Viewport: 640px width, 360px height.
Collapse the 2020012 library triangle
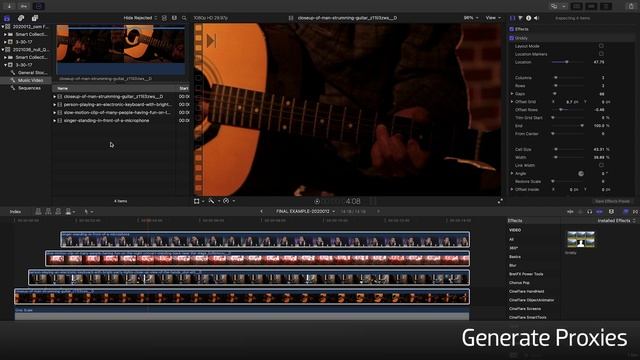point(3,27)
